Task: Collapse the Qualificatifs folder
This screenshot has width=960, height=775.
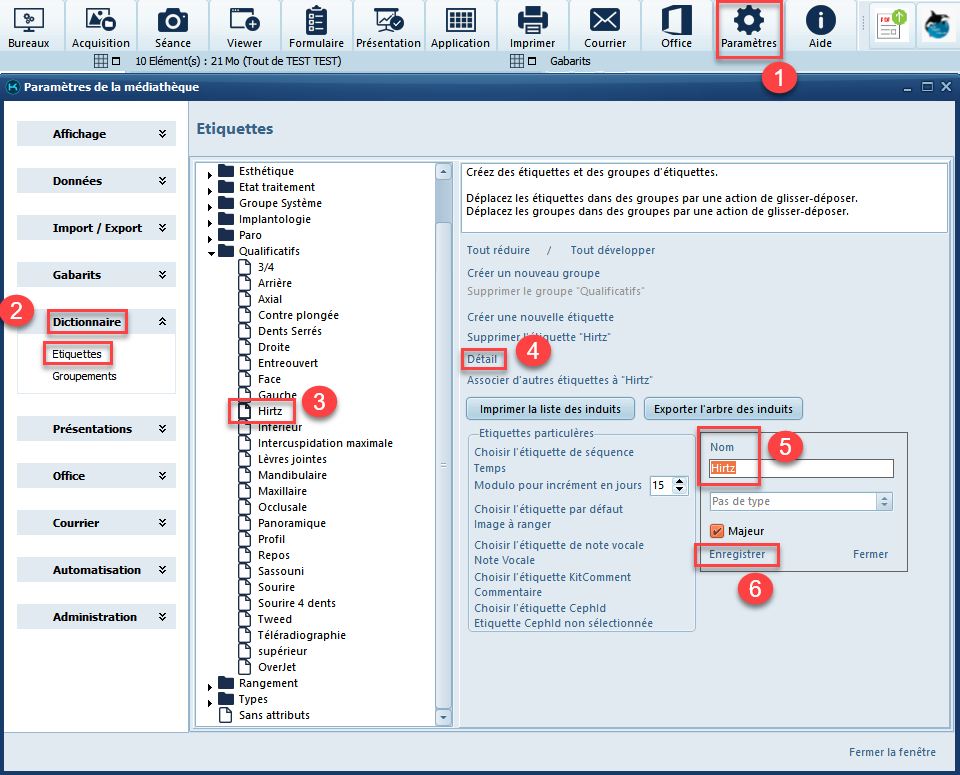Action: [x=210, y=252]
